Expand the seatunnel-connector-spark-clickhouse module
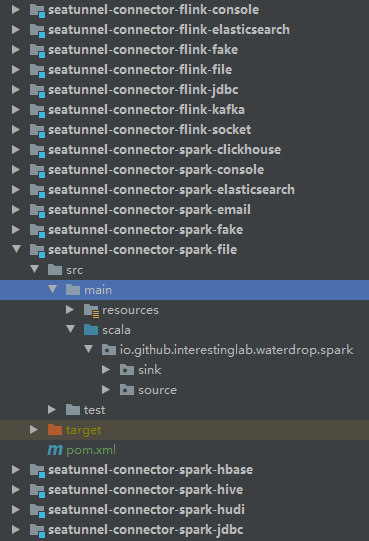Image resolution: width=369 pixels, height=541 pixels. coord(16,150)
